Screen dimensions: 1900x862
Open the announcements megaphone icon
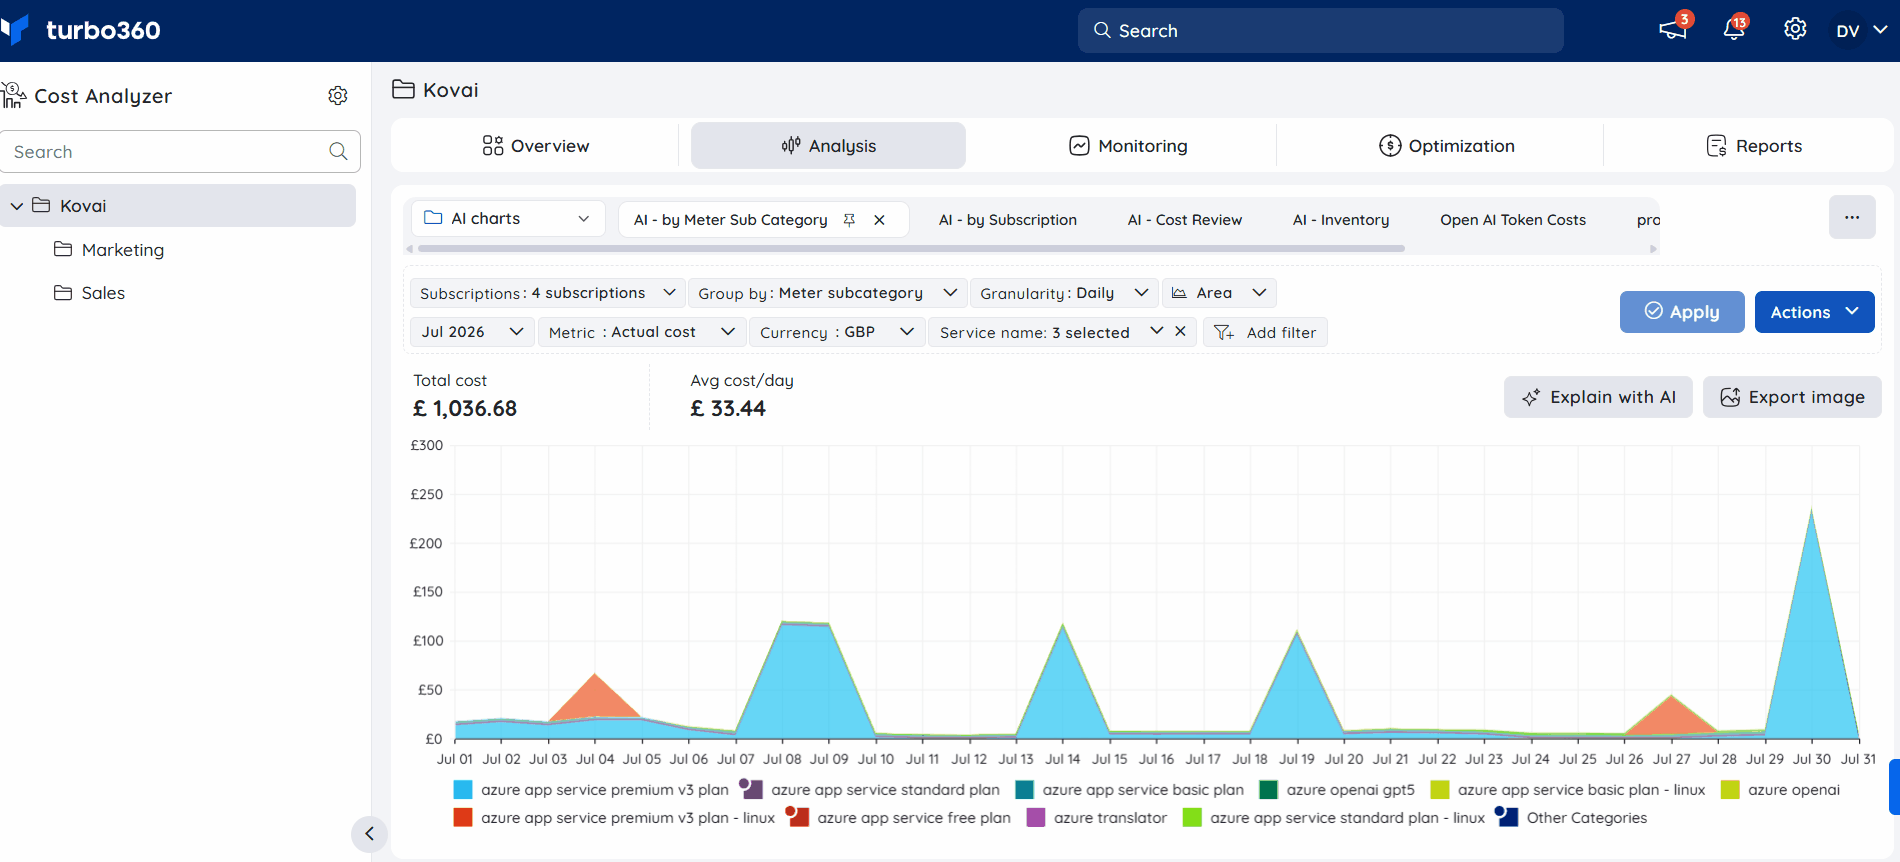click(1673, 30)
